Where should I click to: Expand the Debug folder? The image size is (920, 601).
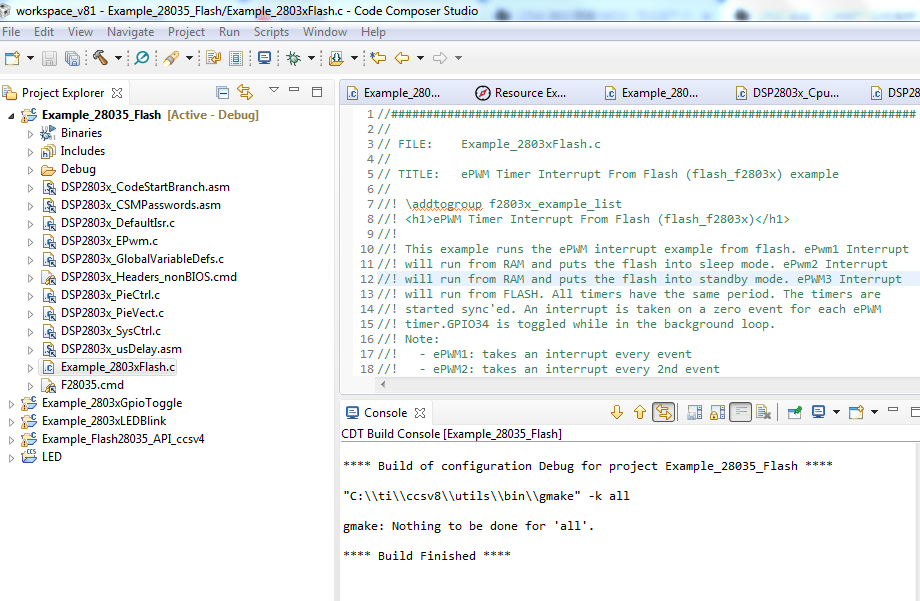[x=31, y=170]
